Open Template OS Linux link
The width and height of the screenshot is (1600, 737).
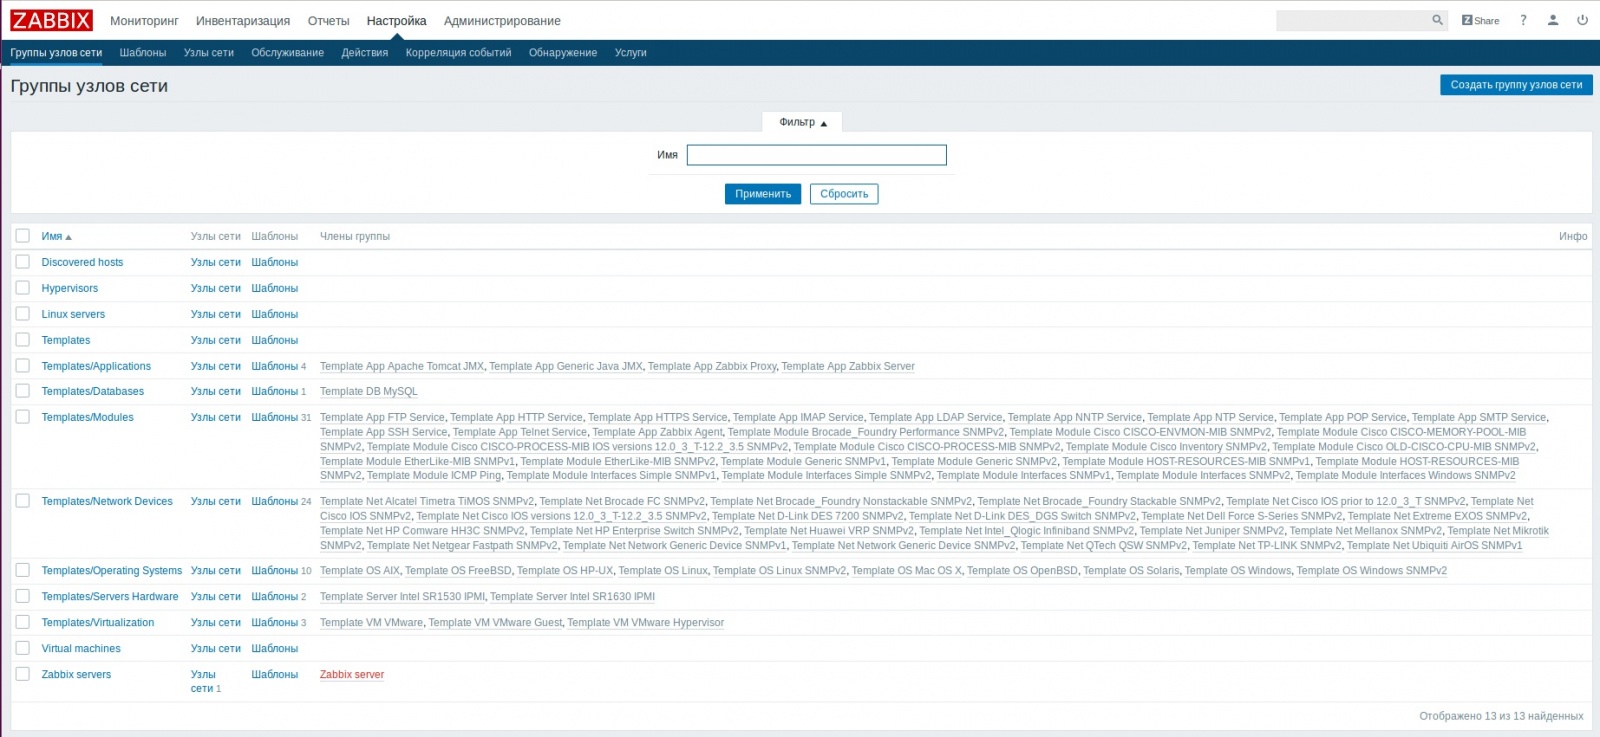(x=663, y=570)
